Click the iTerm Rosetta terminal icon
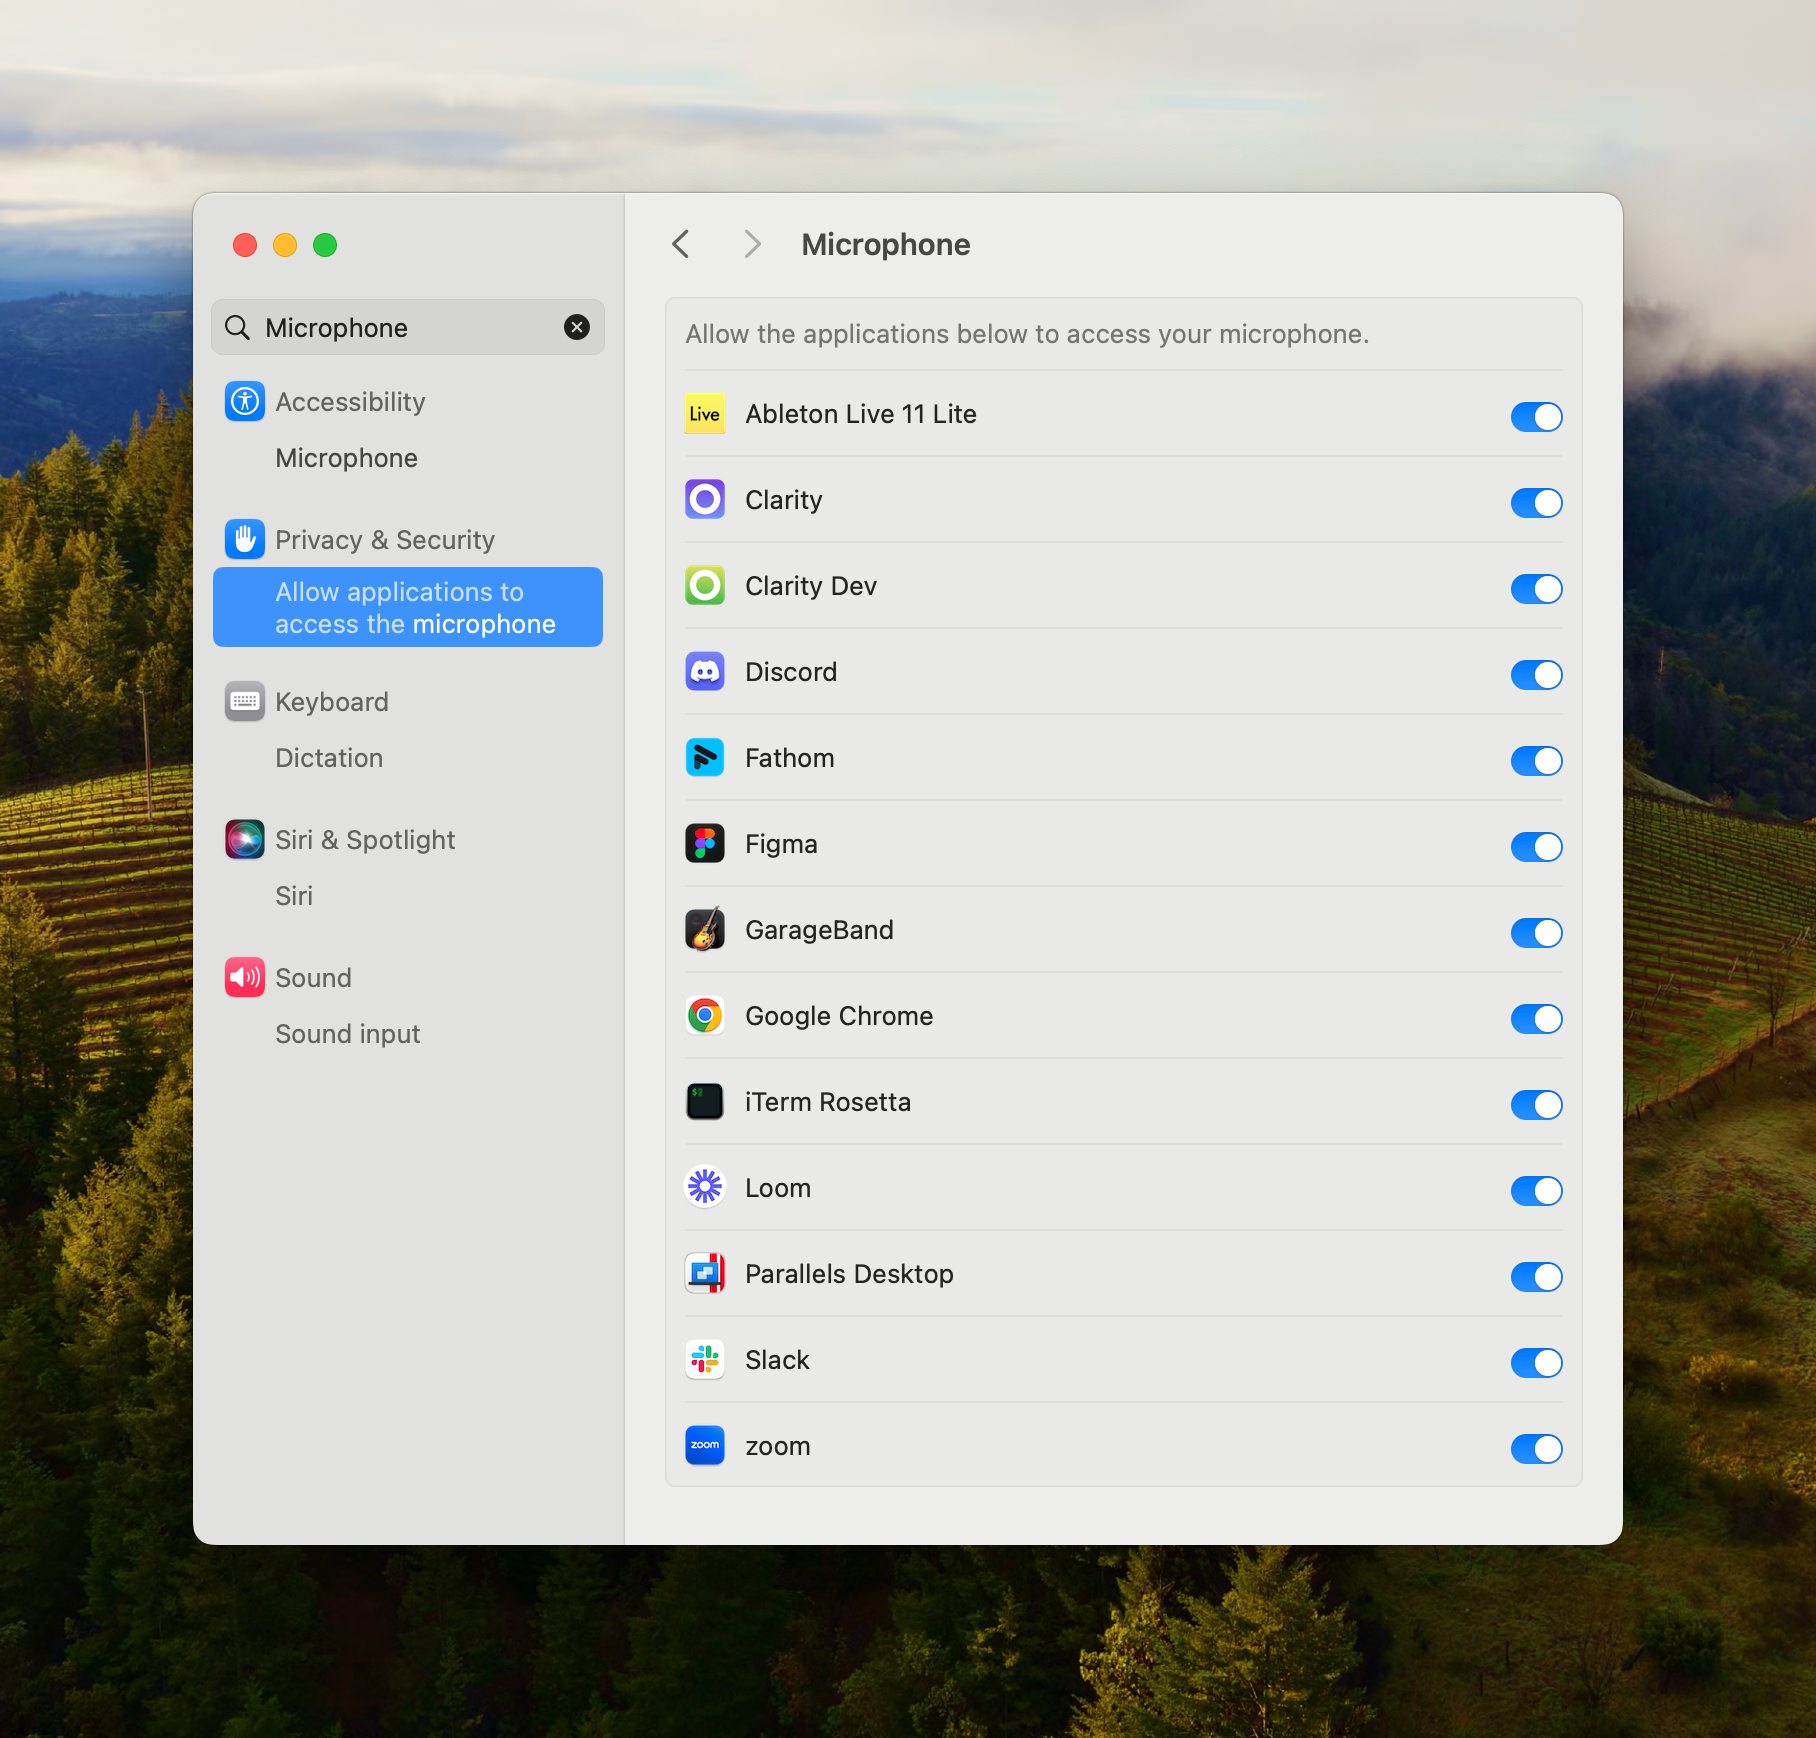The height and width of the screenshot is (1738, 1816). click(x=705, y=1102)
